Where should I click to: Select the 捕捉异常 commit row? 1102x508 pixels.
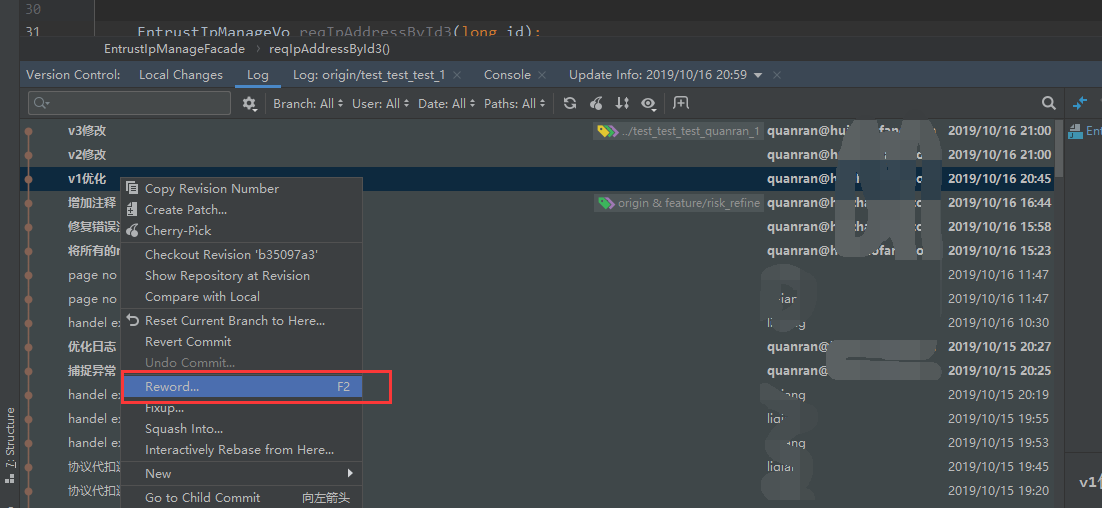(538, 370)
